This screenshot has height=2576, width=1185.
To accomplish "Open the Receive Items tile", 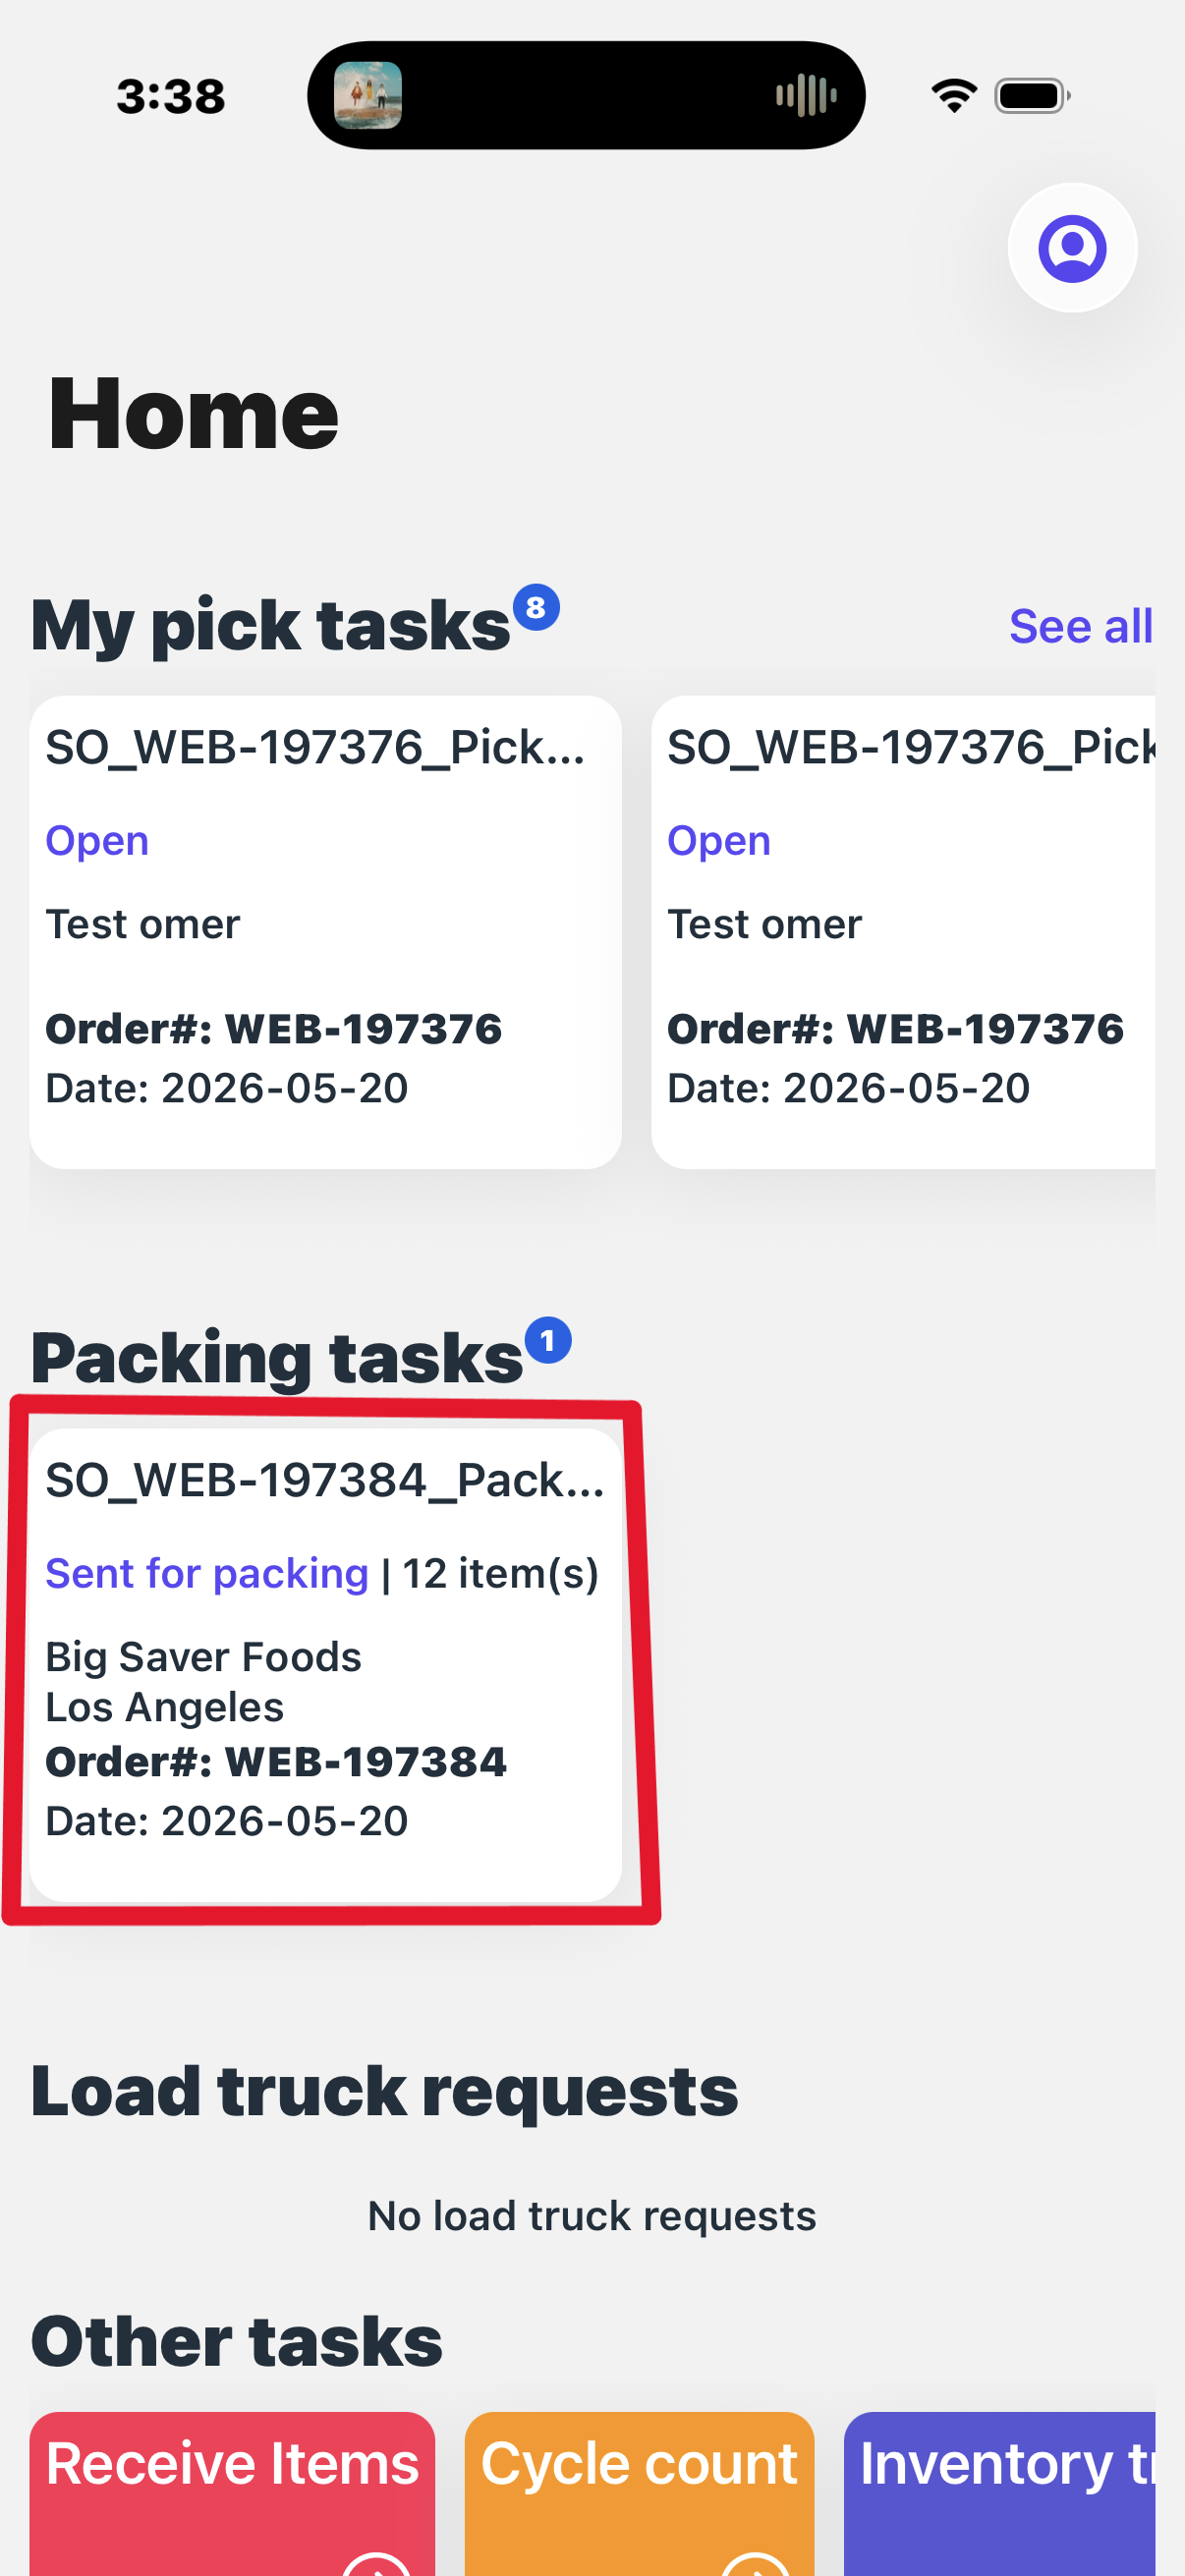I will click(232, 2494).
